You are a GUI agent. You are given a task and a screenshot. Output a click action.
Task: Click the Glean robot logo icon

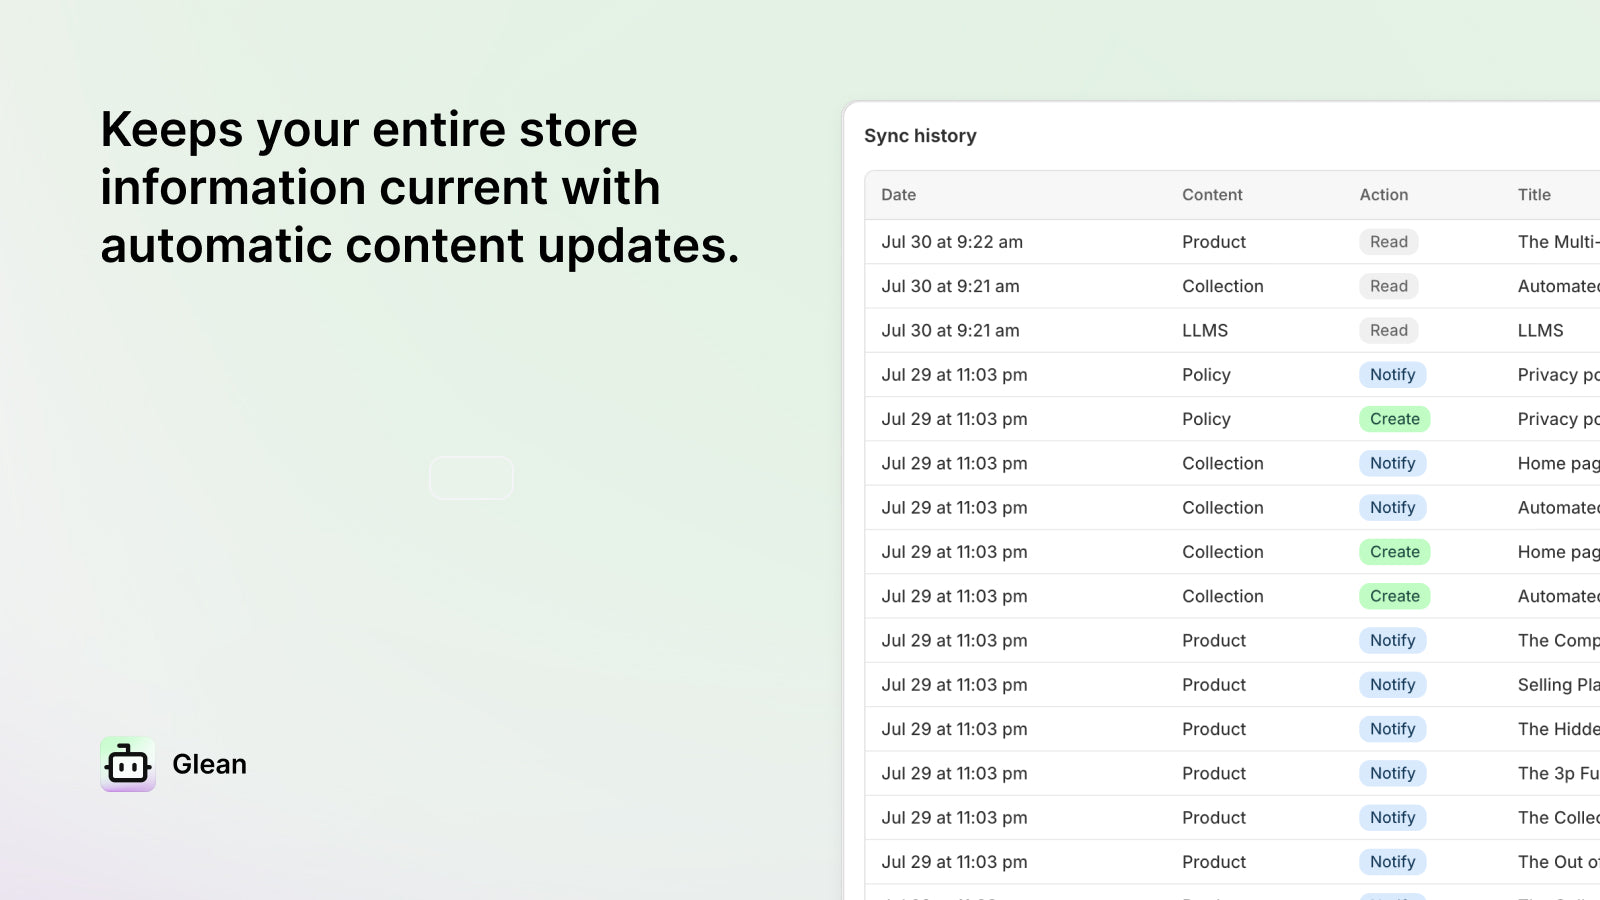tap(127, 764)
